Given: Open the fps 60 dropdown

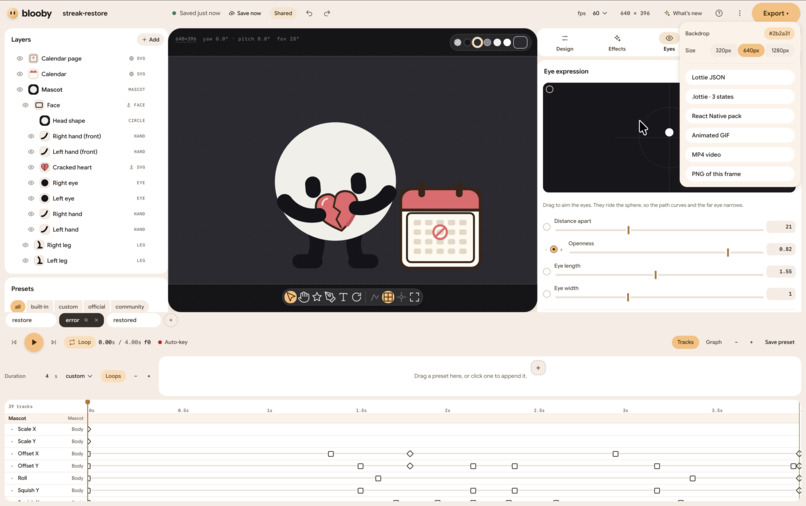Looking at the screenshot, I should click(x=599, y=13).
